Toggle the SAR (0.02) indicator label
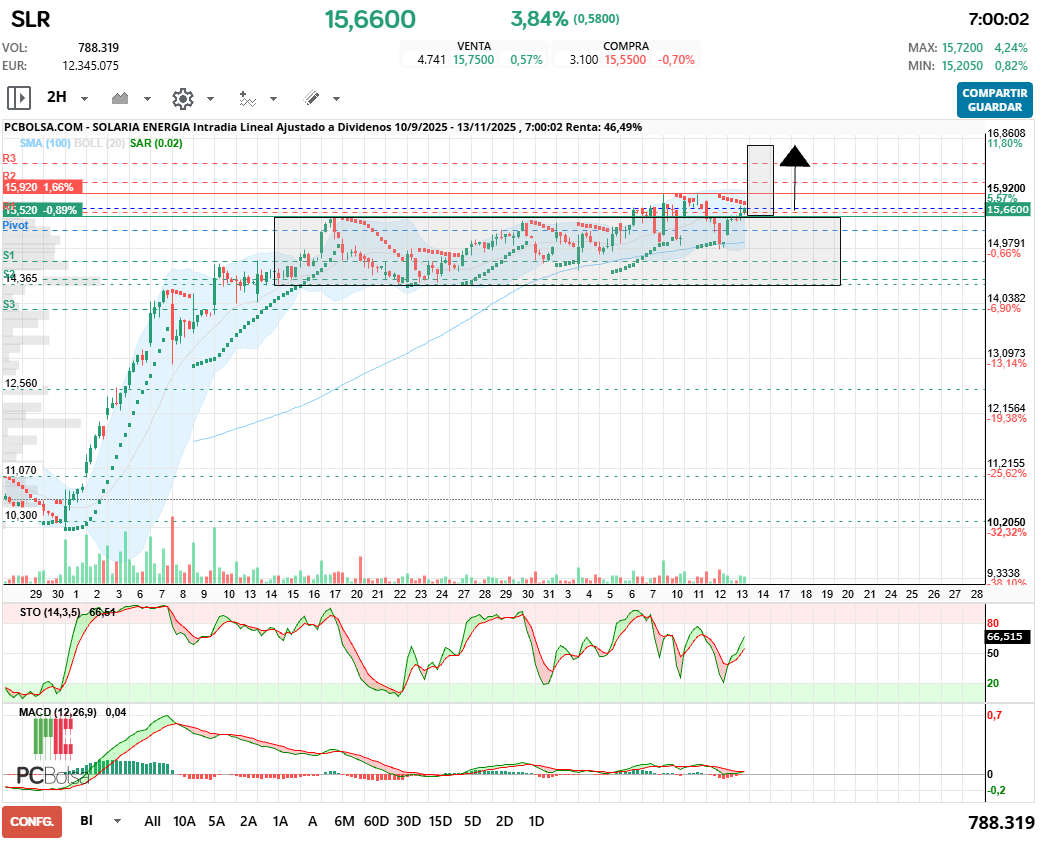Screen dimensions: 1048x843 [156, 144]
